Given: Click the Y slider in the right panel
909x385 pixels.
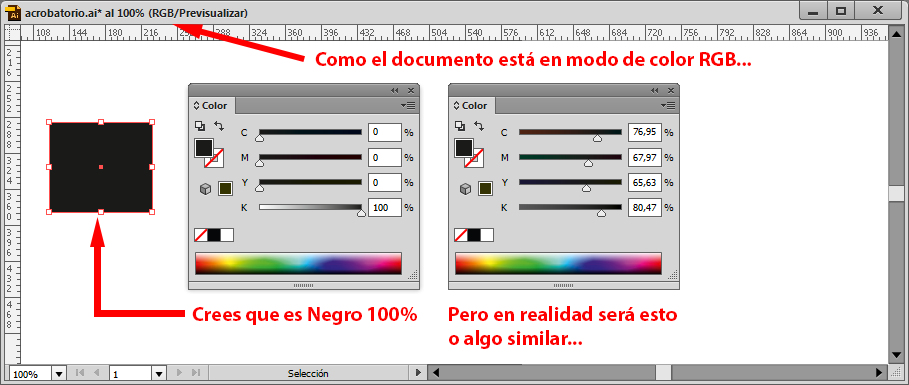Looking at the screenshot, I should (570, 182).
